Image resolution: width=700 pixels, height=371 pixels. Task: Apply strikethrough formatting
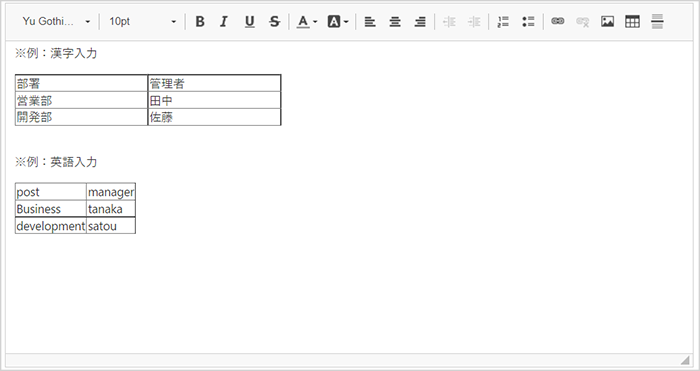point(275,21)
